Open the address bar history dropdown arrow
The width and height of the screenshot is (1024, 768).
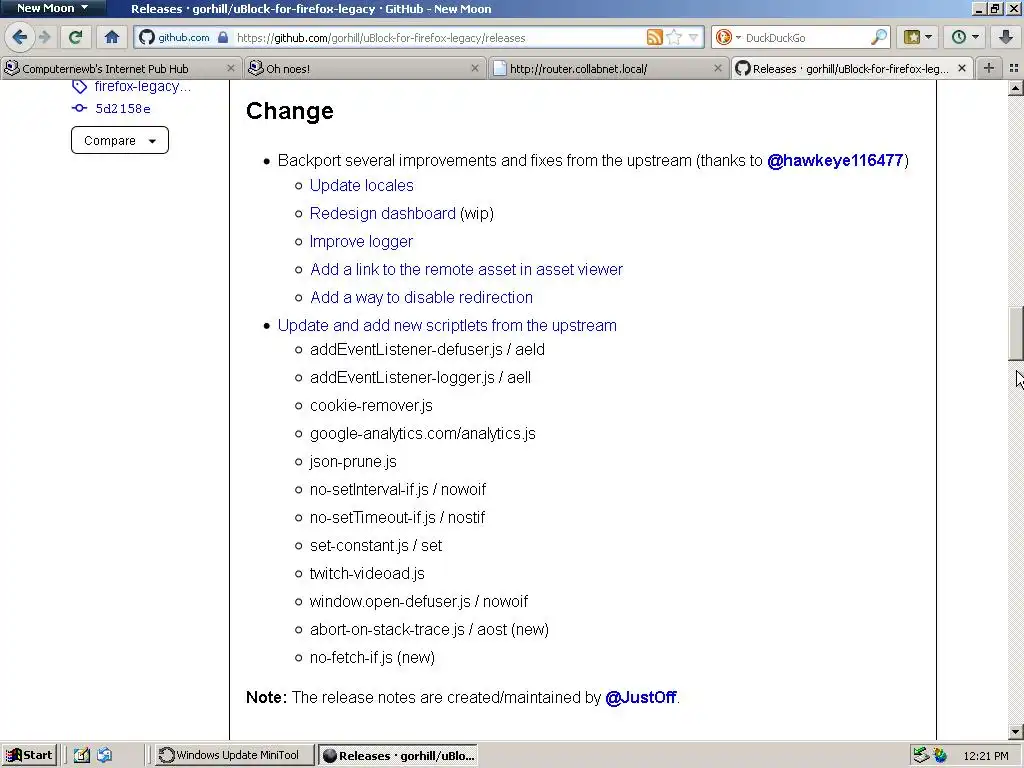[693, 37]
